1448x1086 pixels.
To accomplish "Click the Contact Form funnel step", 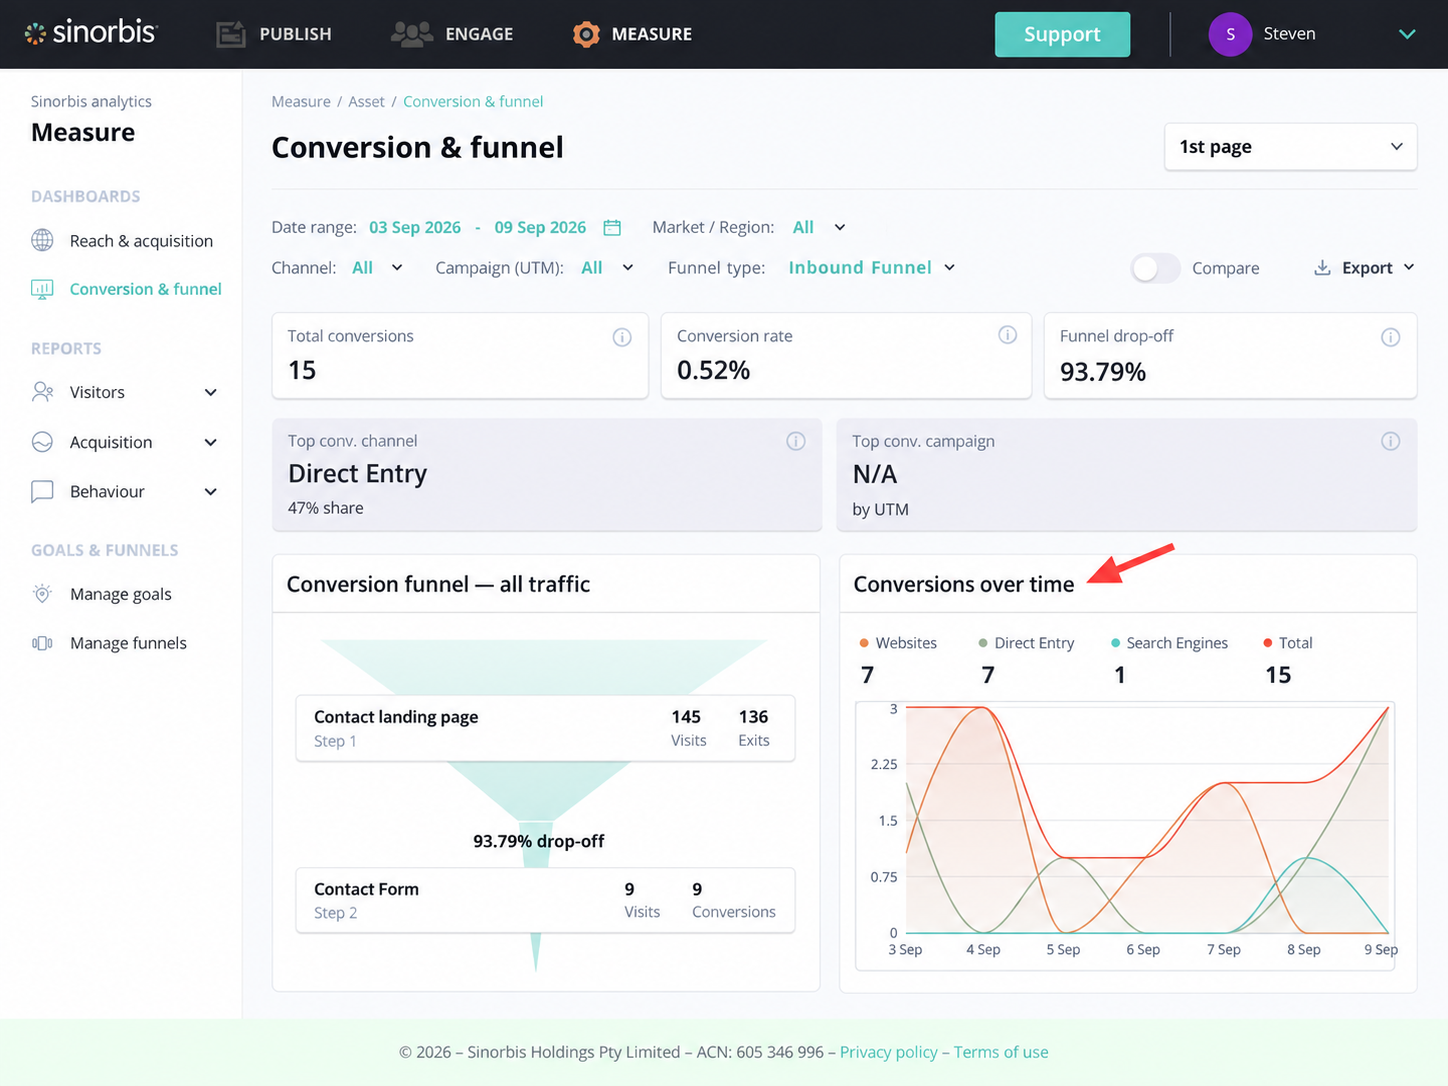I will click(545, 900).
